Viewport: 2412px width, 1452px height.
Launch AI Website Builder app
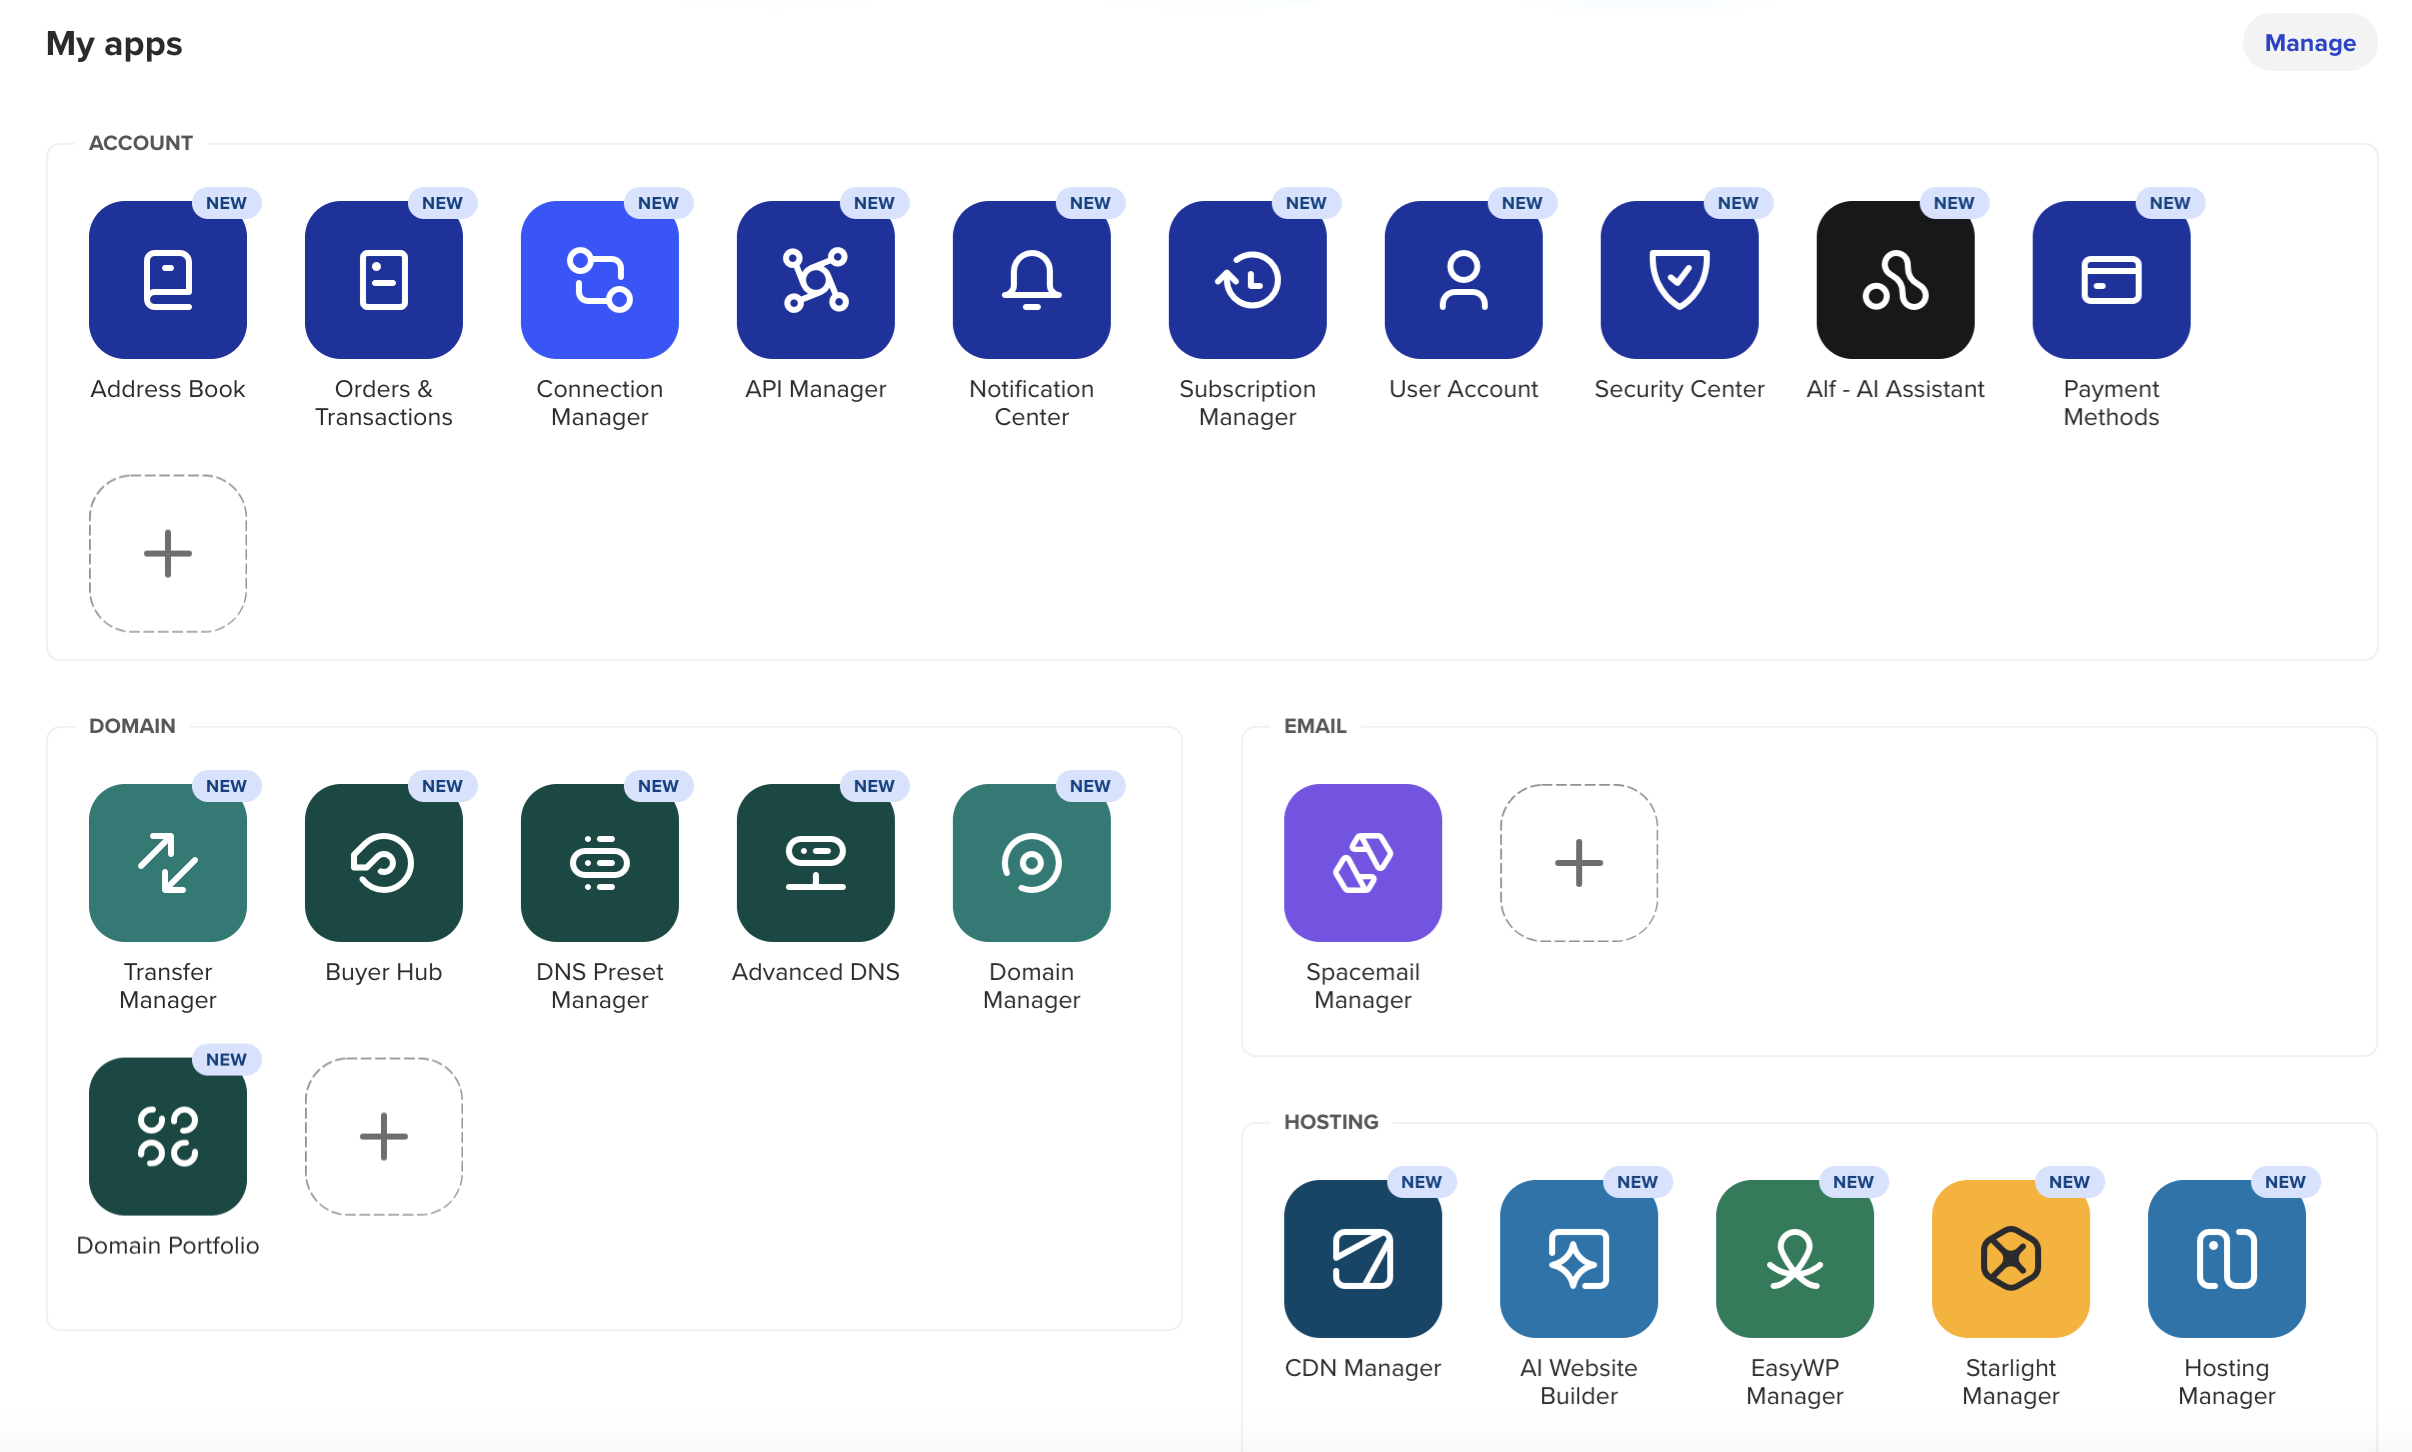(1579, 1259)
